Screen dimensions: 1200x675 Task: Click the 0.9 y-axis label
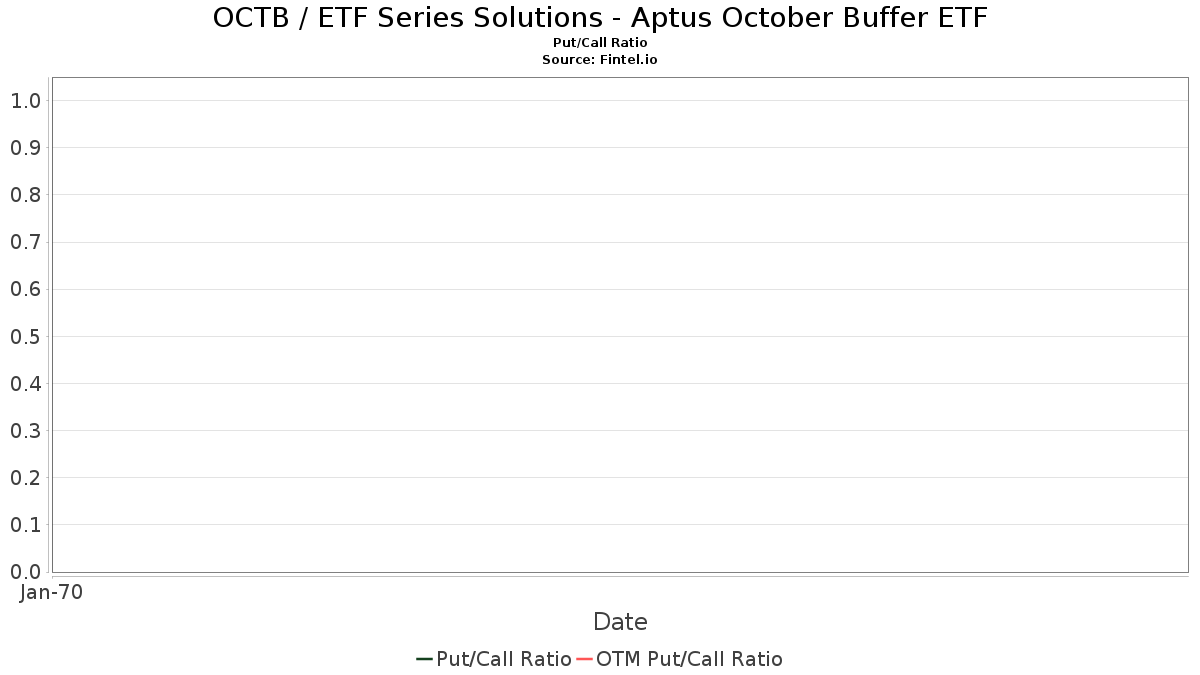pyautogui.click(x=25, y=148)
